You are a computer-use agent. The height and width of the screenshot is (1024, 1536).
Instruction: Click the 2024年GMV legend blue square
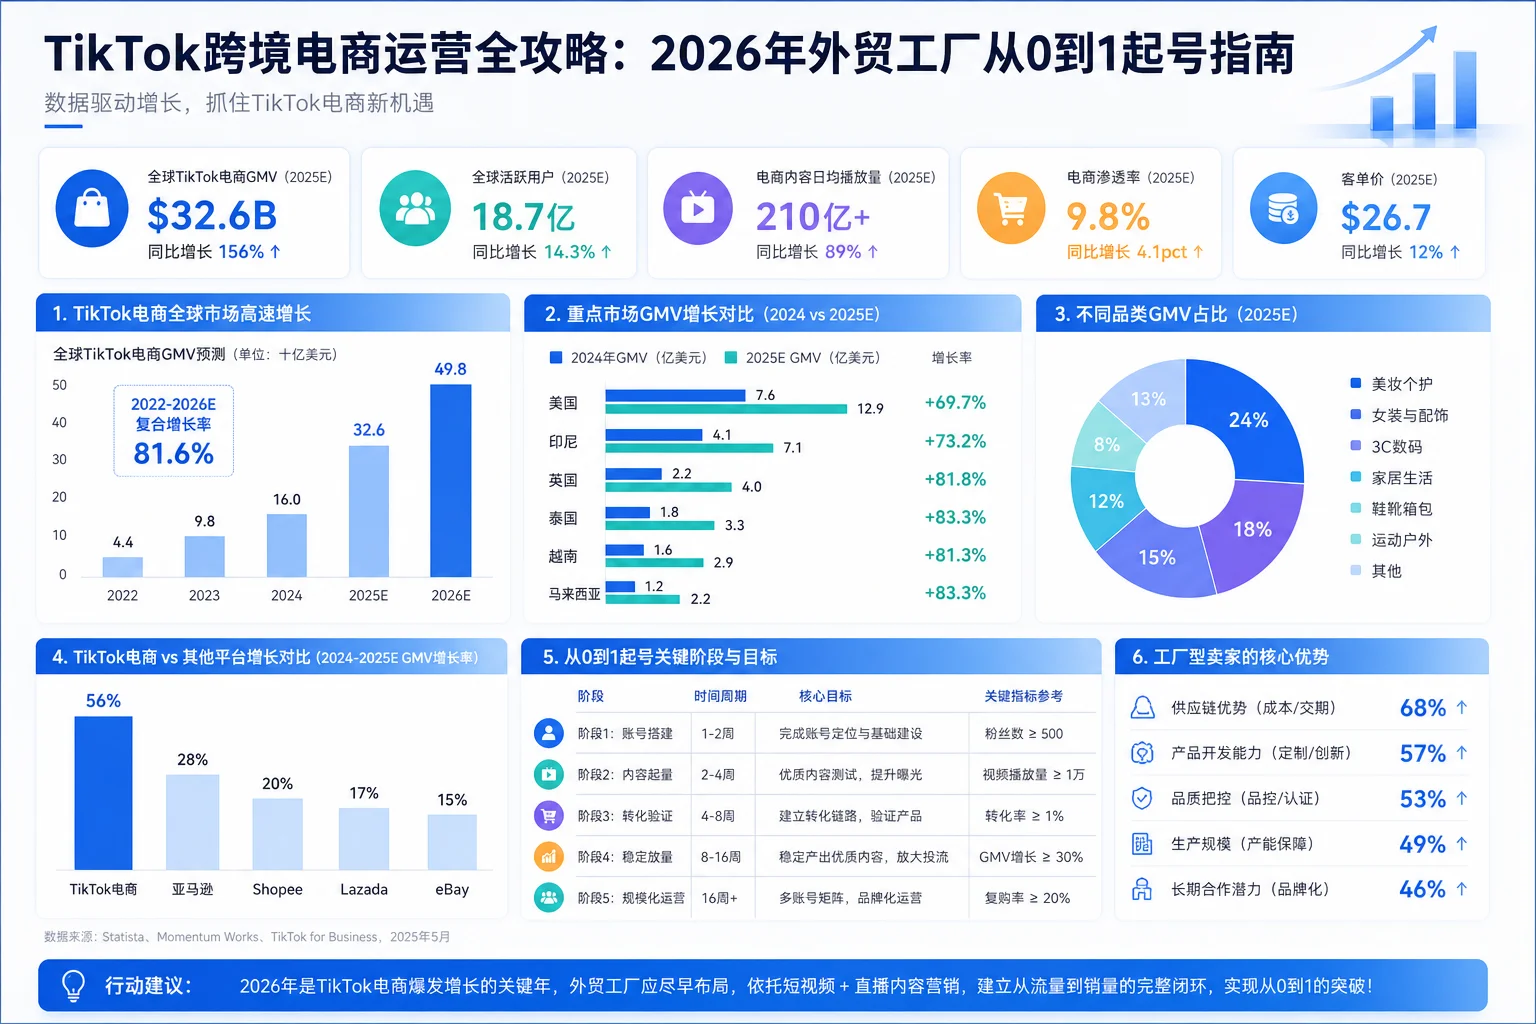556,357
